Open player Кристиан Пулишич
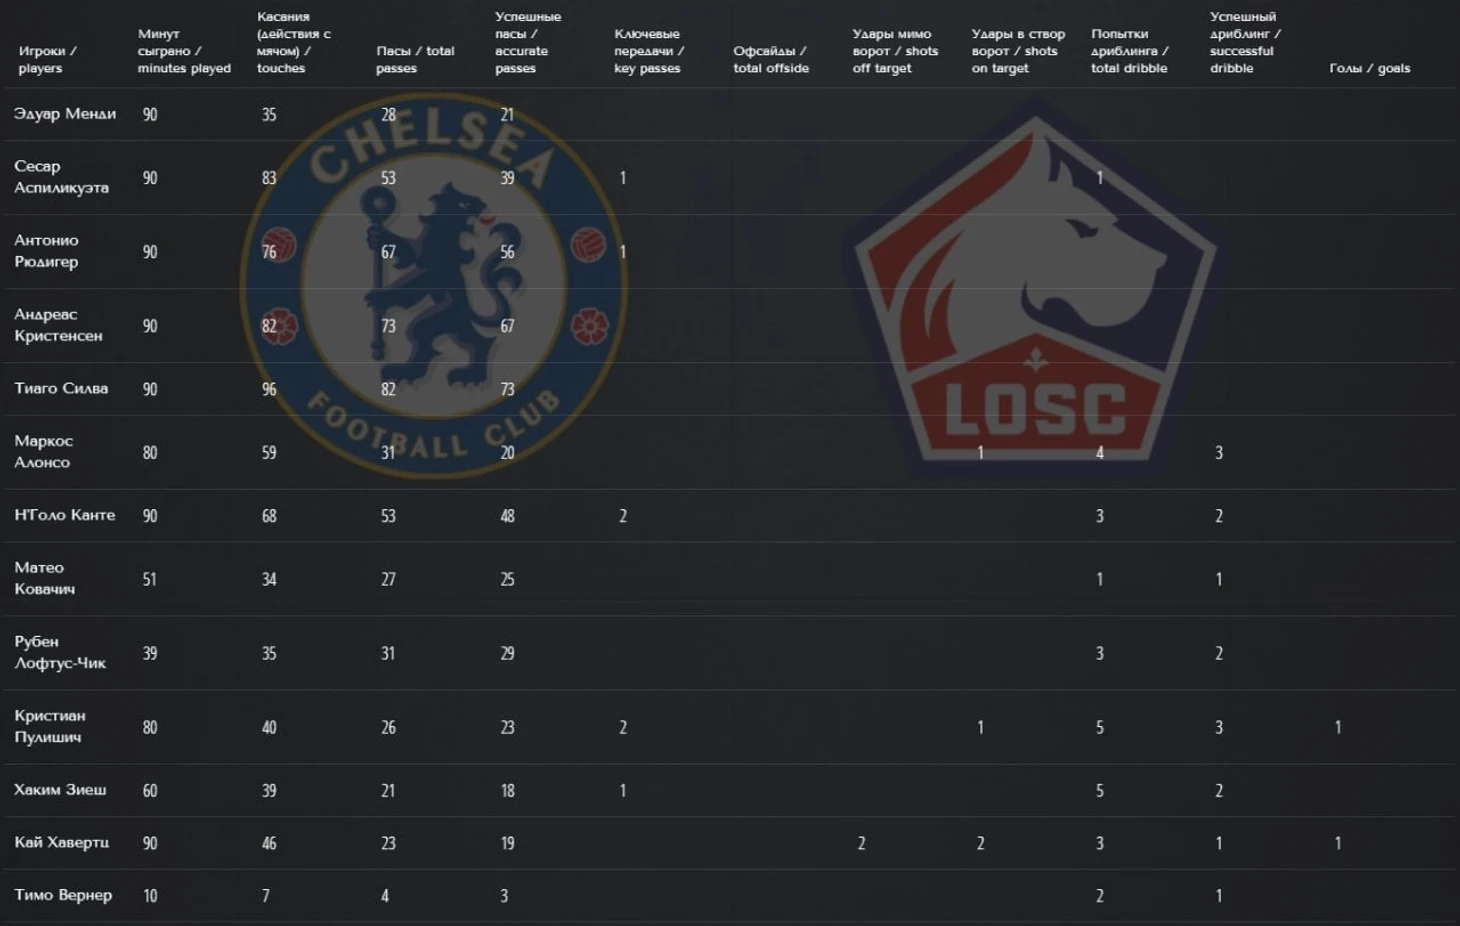Image resolution: width=1460 pixels, height=926 pixels. click(x=50, y=726)
